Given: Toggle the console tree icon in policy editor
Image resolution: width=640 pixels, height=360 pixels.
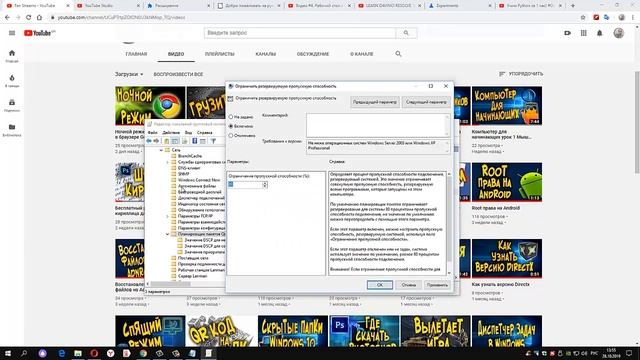Looking at the screenshot, I should (x=175, y=141).
